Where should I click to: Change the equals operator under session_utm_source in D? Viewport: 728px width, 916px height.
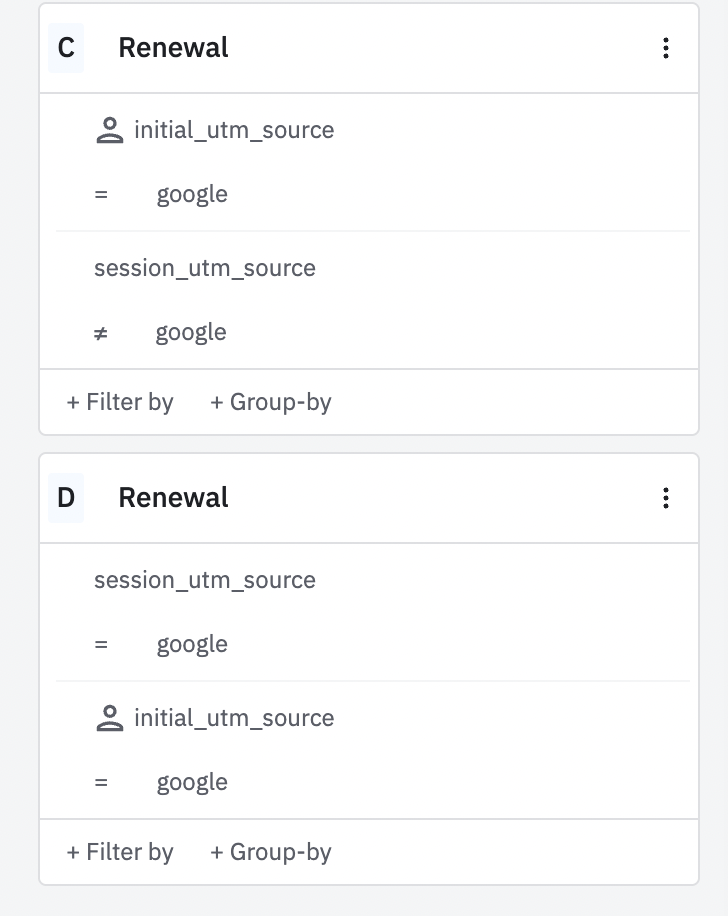[101, 644]
